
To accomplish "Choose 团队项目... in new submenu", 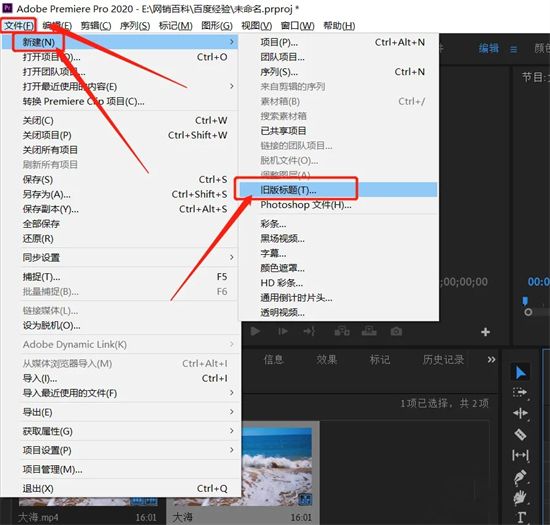I will [338, 57].
